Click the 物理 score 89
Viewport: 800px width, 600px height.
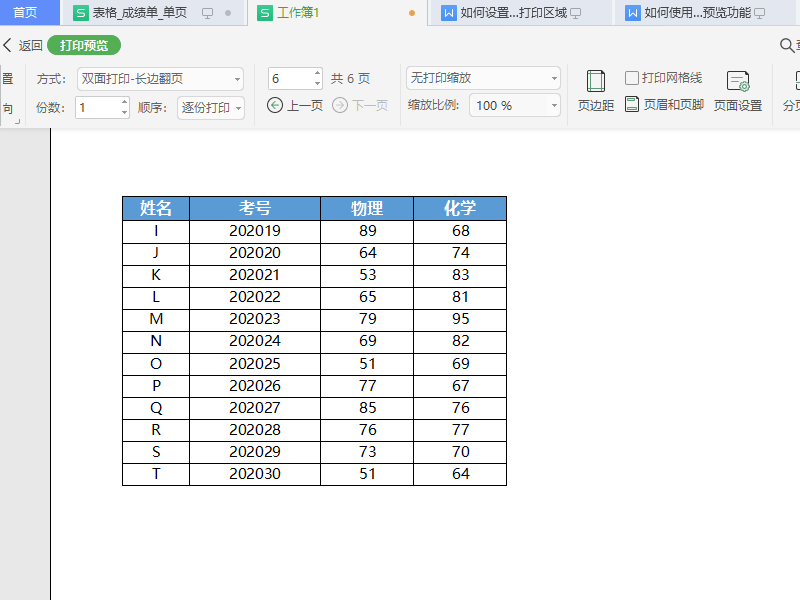click(367, 231)
